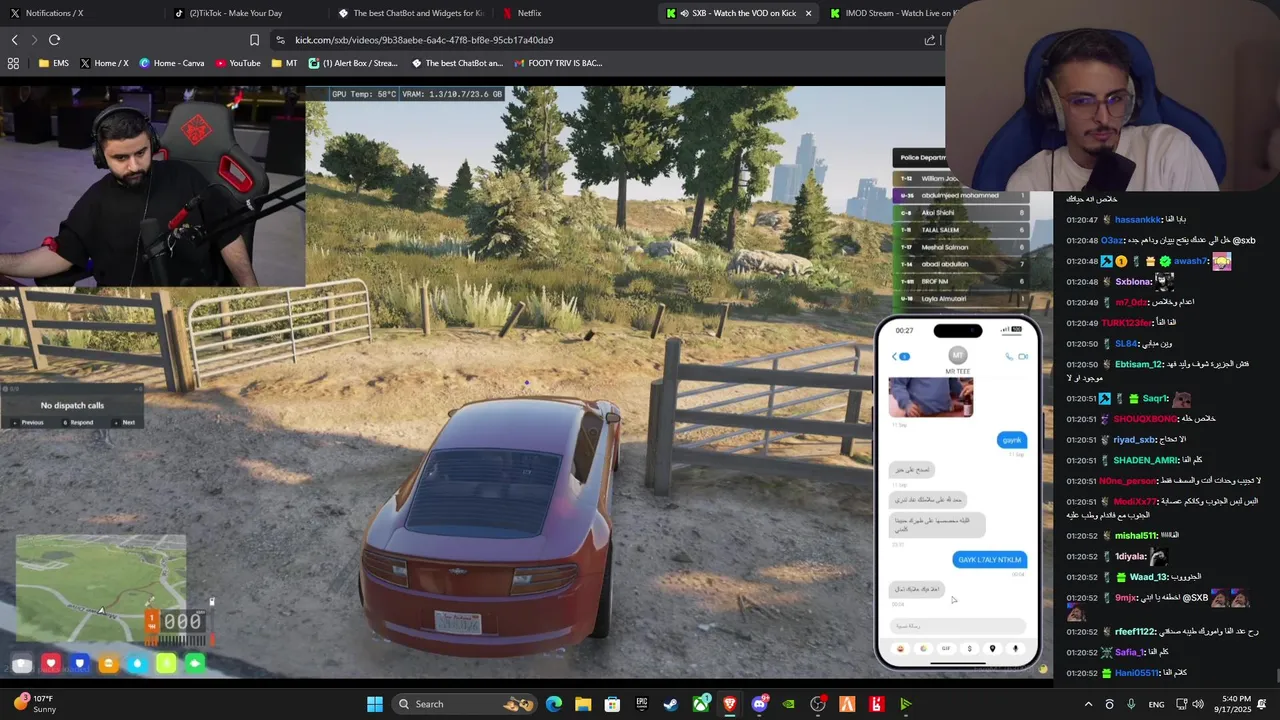
Task: Open the EMS bookmark folder
Action: 54,63
